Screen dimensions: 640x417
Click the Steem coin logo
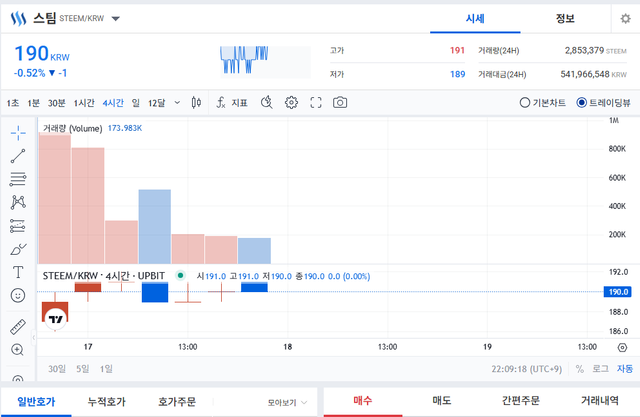[18, 18]
